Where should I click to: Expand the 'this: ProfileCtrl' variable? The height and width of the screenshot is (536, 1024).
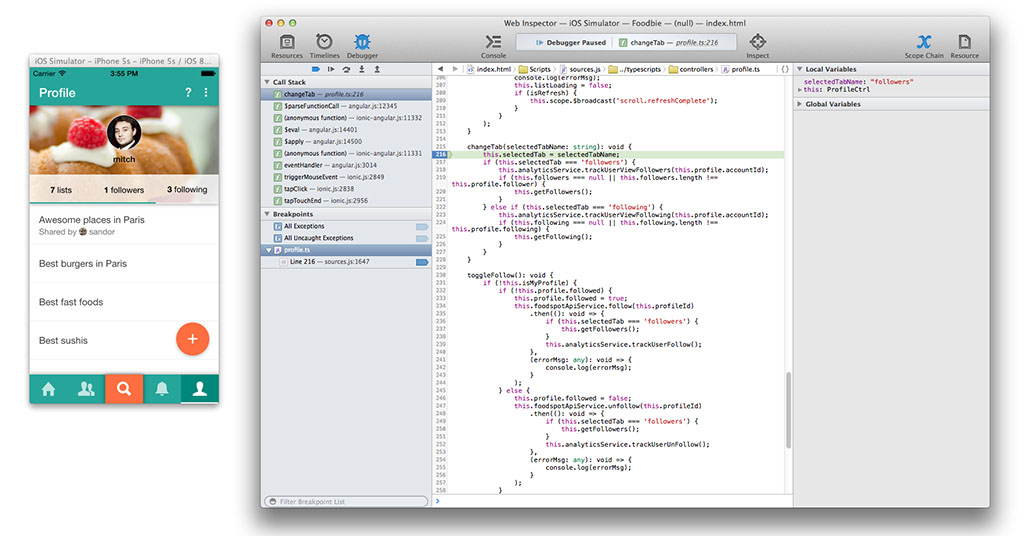click(x=800, y=89)
